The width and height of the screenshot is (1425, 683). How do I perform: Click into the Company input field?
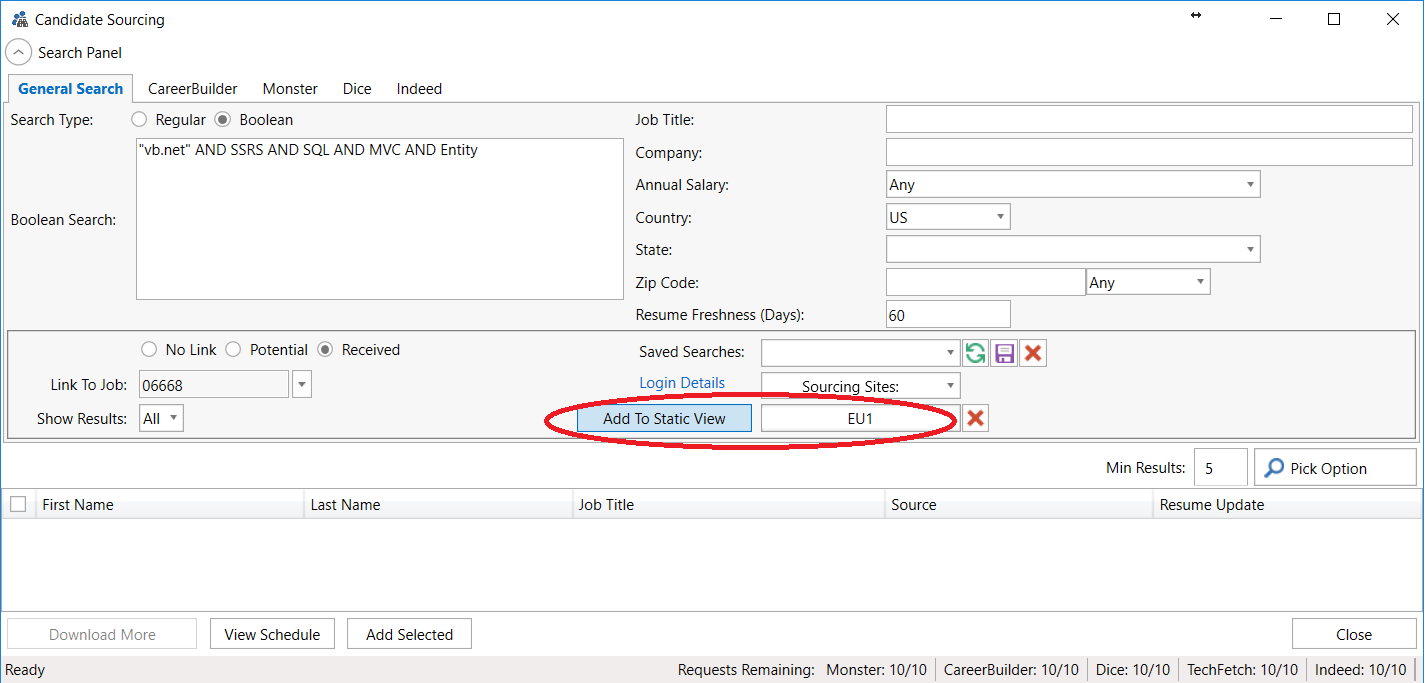[1149, 152]
